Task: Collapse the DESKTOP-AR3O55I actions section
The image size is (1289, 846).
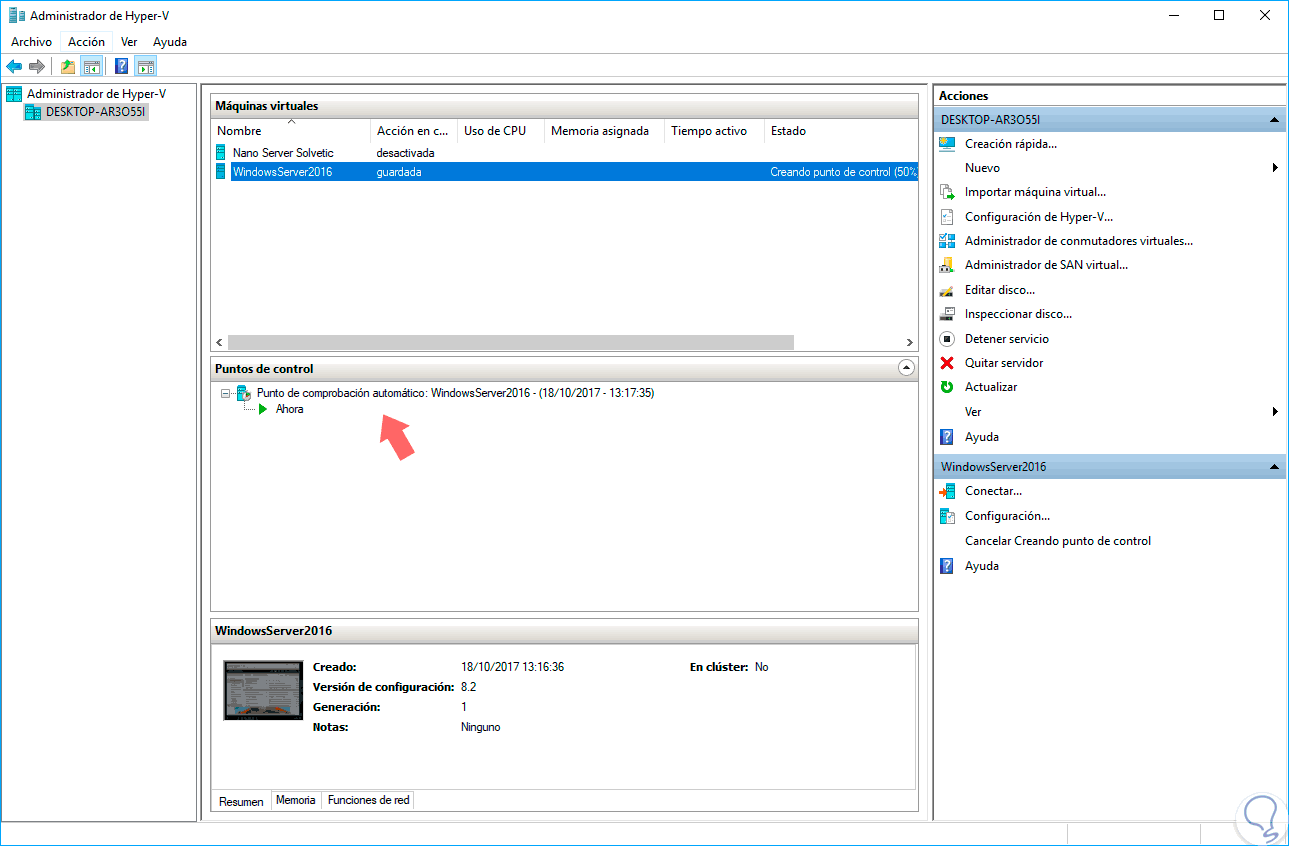Action: click(1275, 120)
